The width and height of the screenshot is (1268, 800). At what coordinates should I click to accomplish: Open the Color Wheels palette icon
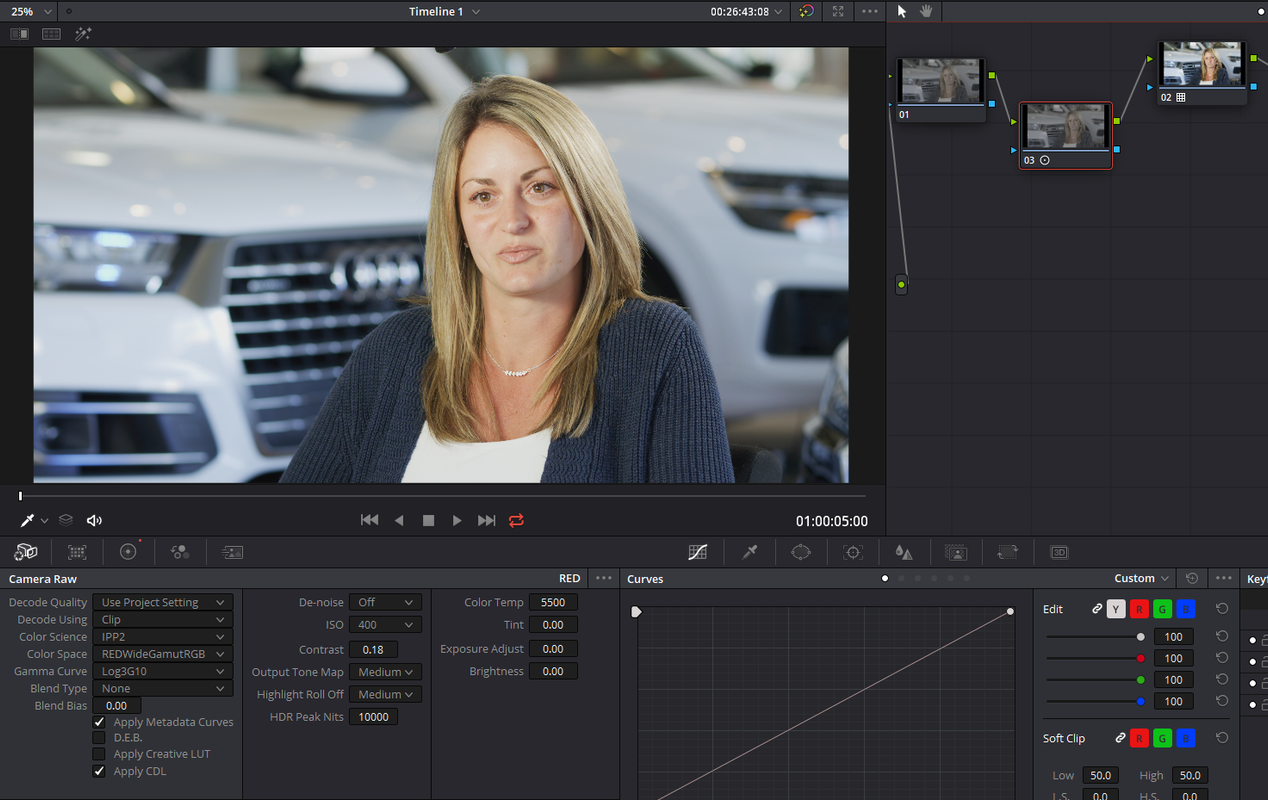click(x=128, y=552)
